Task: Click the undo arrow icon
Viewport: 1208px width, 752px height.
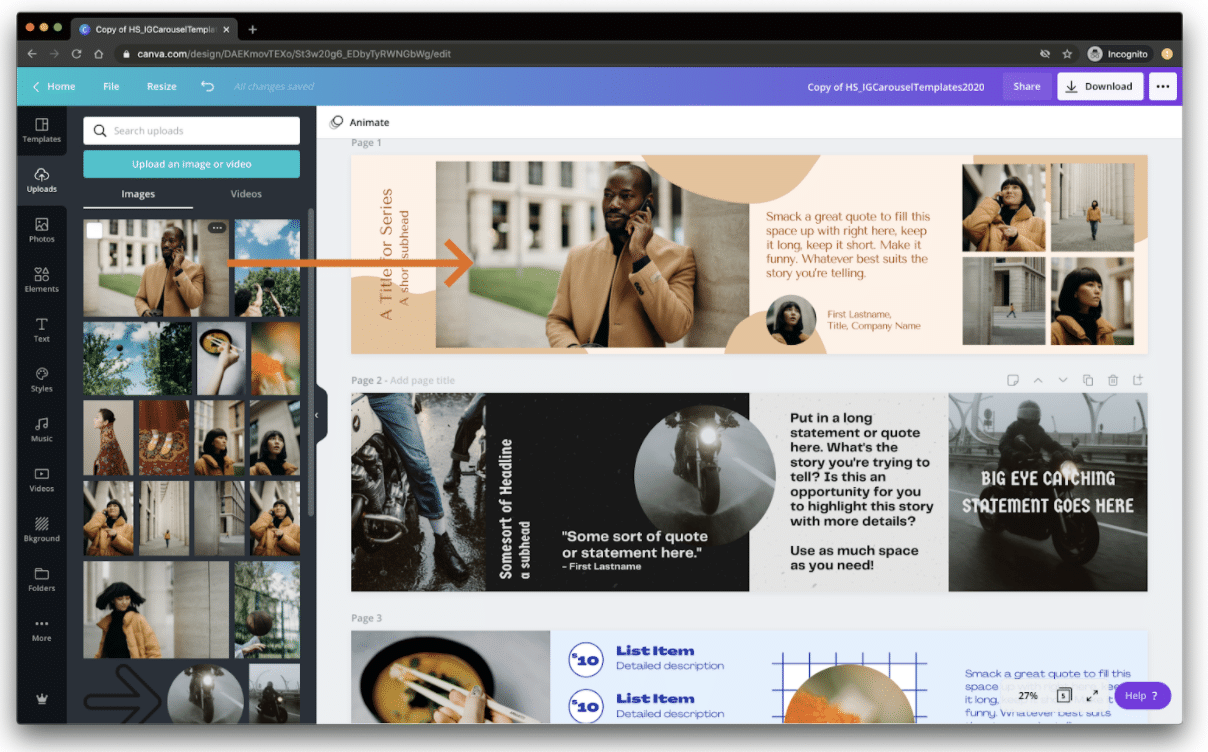Action: tap(207, 87)
